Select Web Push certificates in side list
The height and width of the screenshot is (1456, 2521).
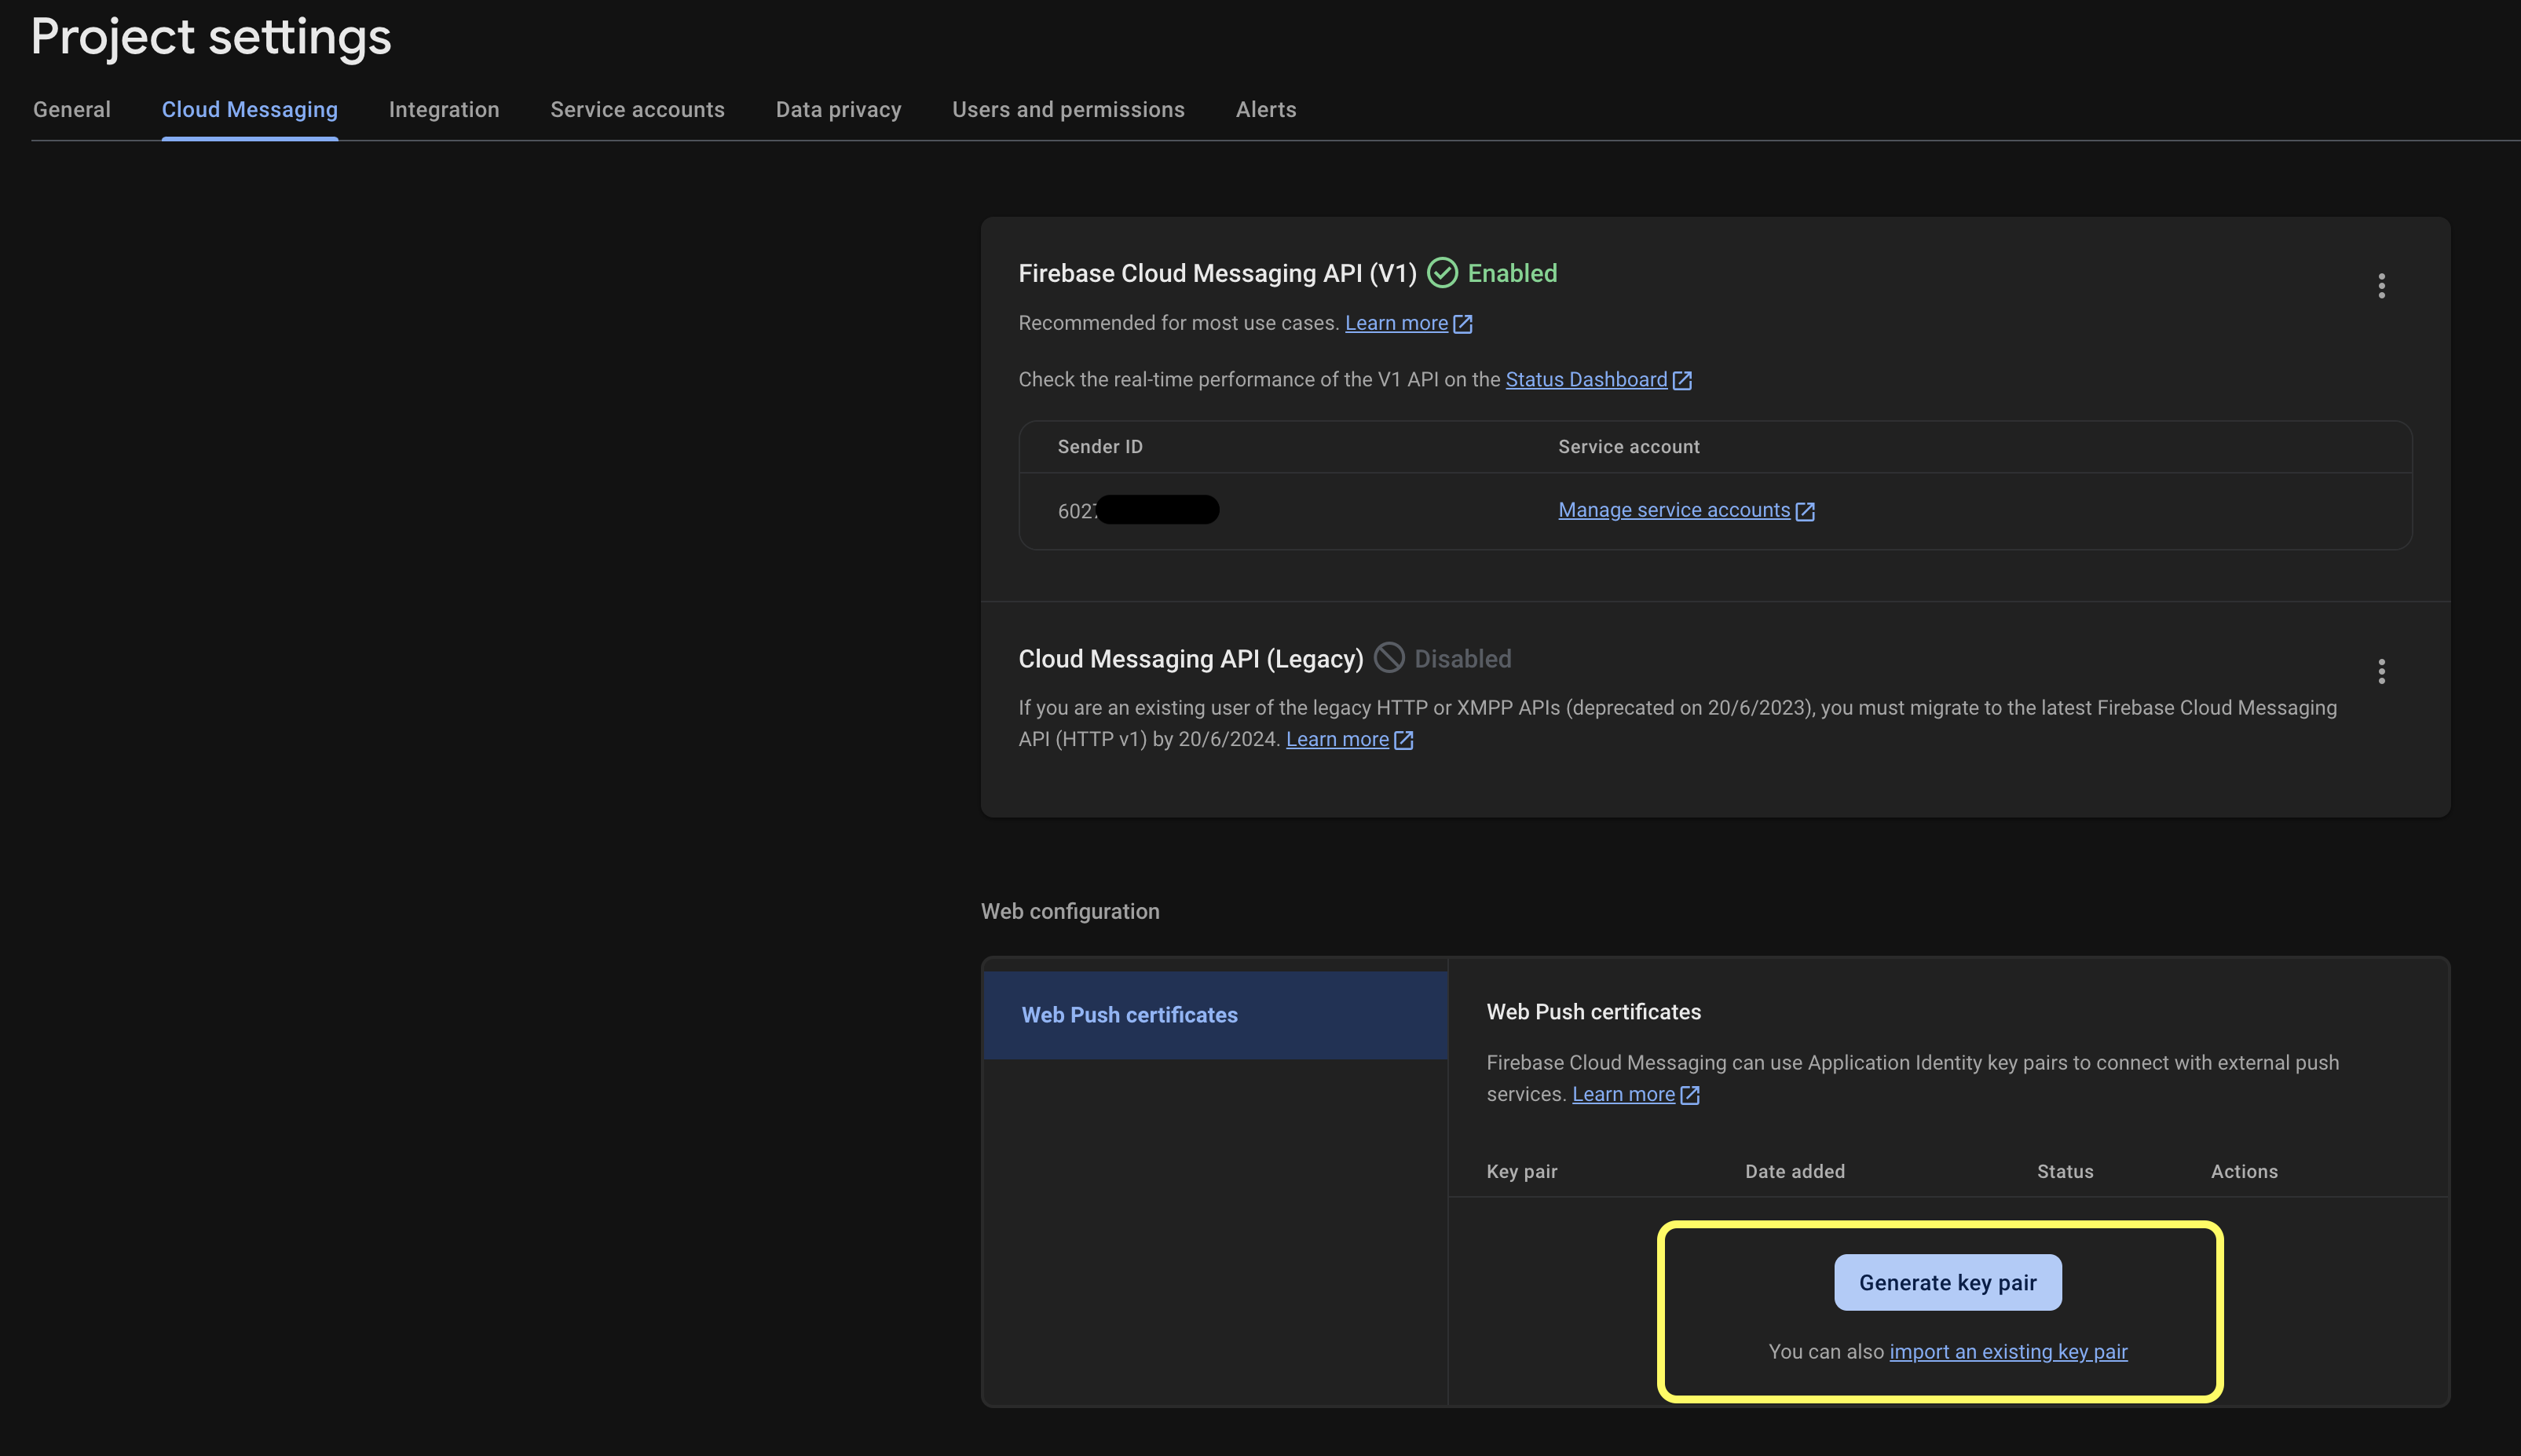click(x=1215, y=1015)
